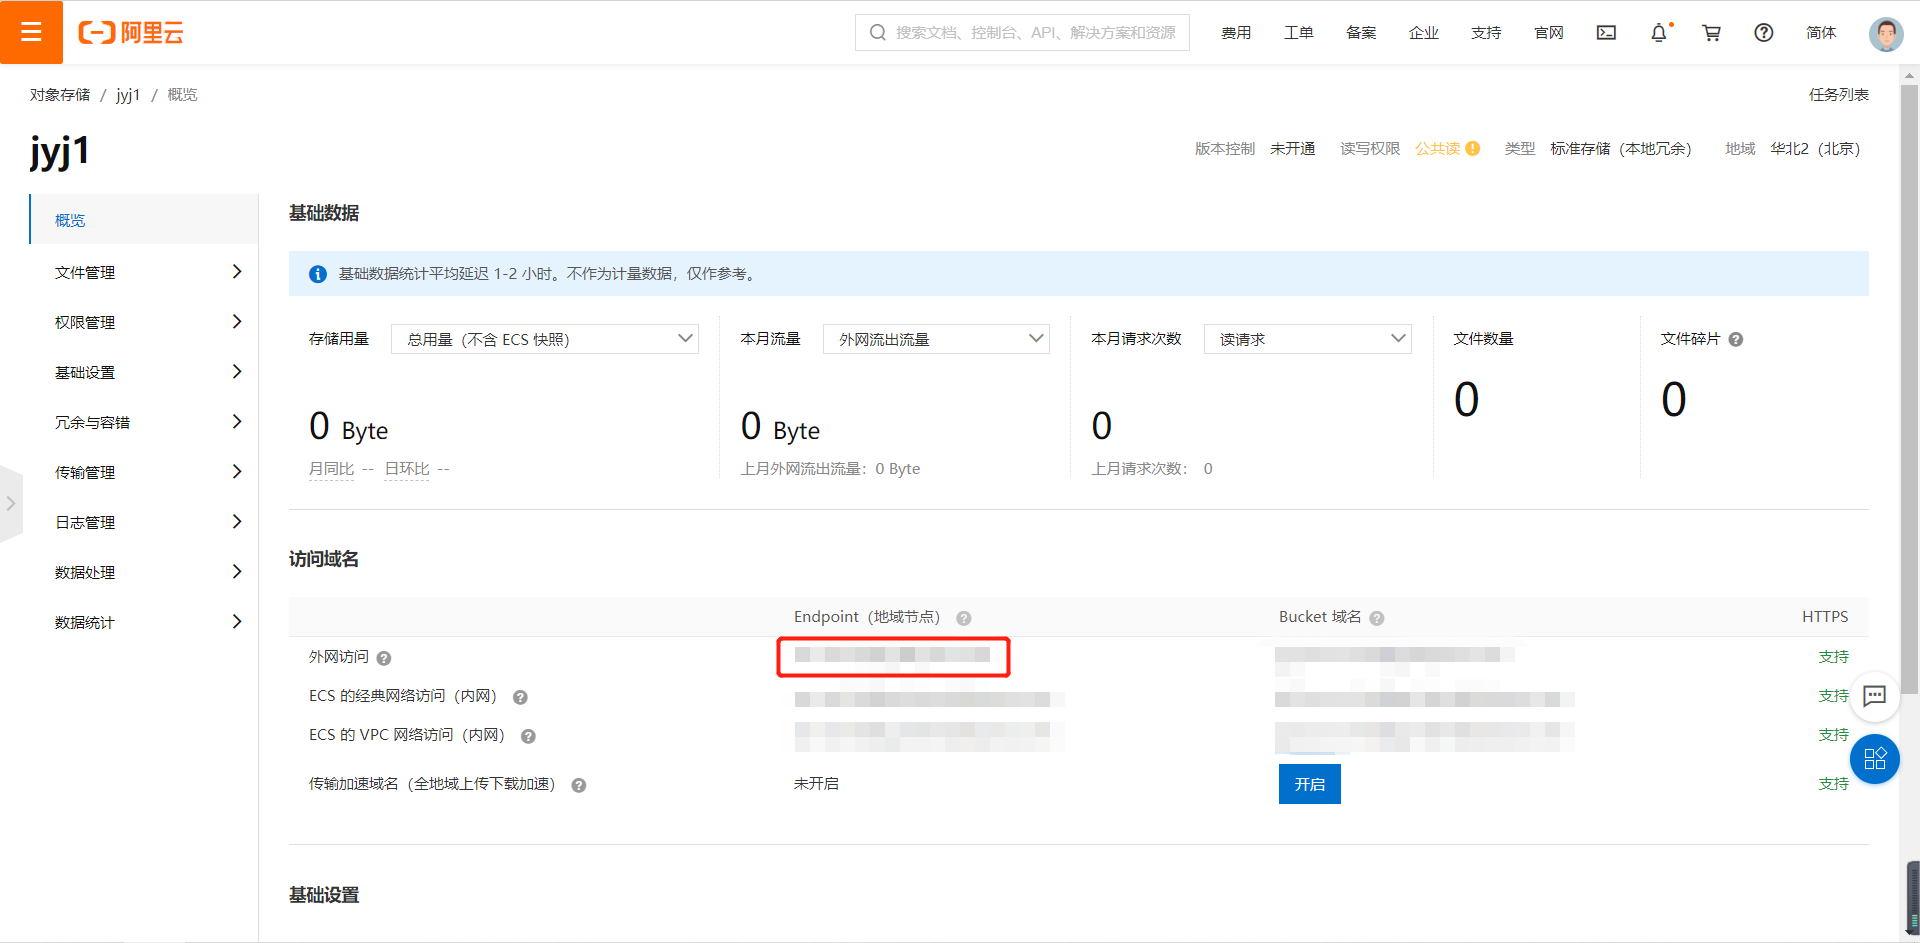Open the blue quick-tools floating button
Screen dimensions: 1920x943
(1875, 759)
